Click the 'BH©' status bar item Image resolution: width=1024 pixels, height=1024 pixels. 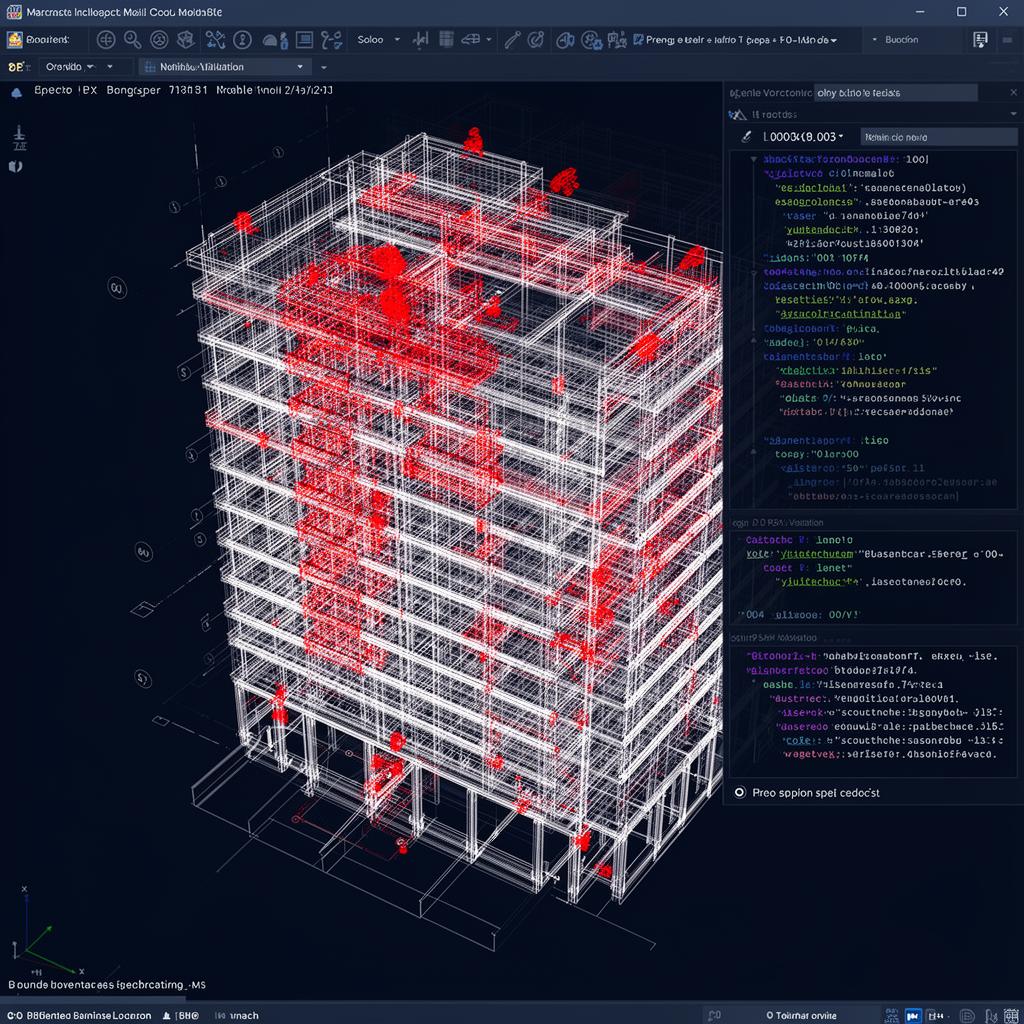[x=182, y=1016]
